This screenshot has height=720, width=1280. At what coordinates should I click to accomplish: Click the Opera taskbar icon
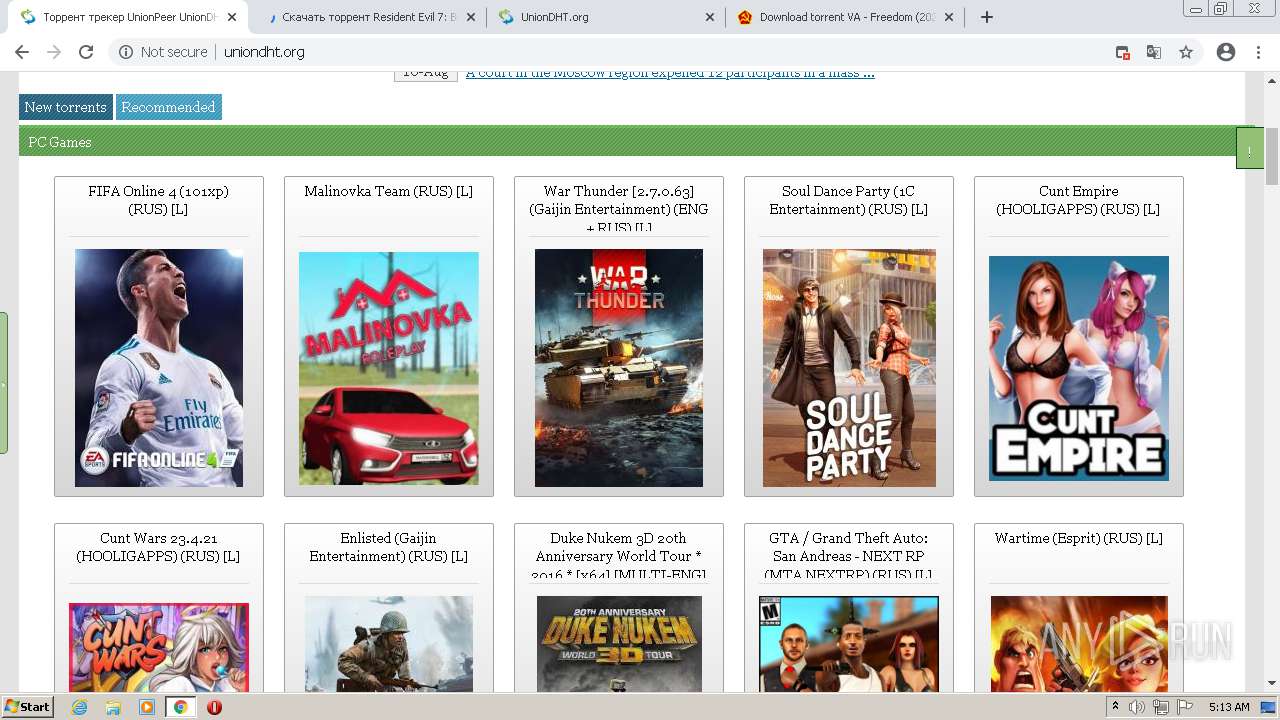(214, 707)
